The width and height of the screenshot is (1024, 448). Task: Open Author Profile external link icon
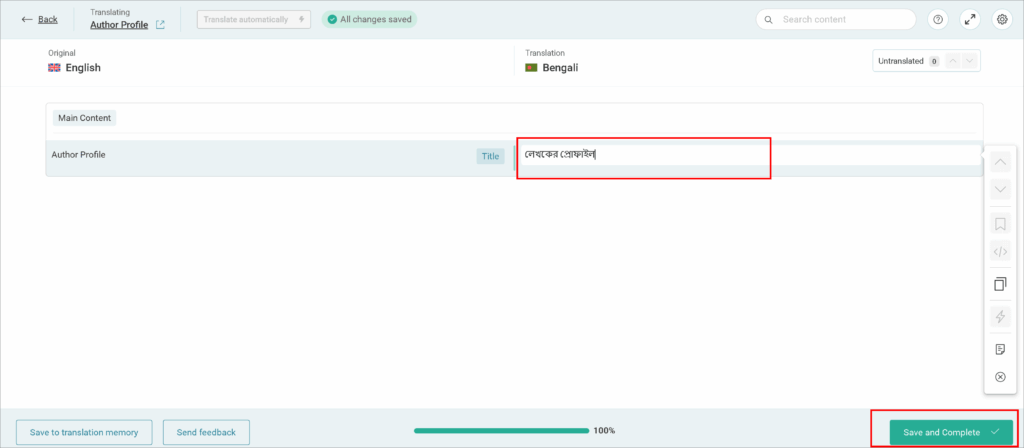(x=160, y=25)
